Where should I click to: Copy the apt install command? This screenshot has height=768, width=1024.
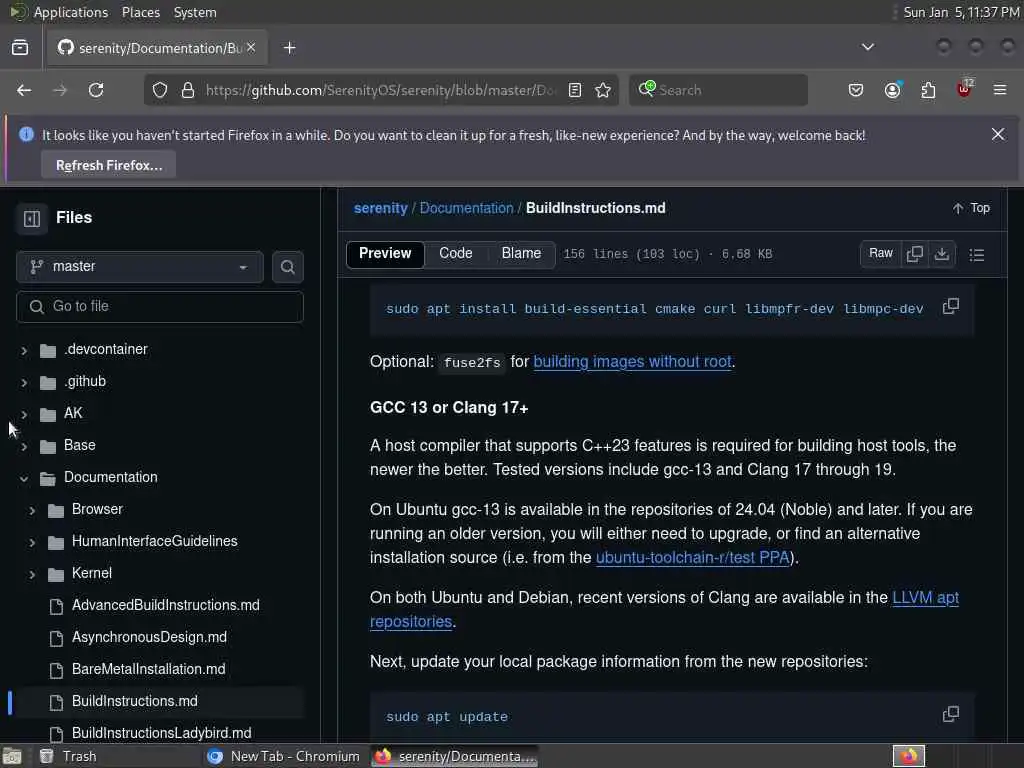950,306
